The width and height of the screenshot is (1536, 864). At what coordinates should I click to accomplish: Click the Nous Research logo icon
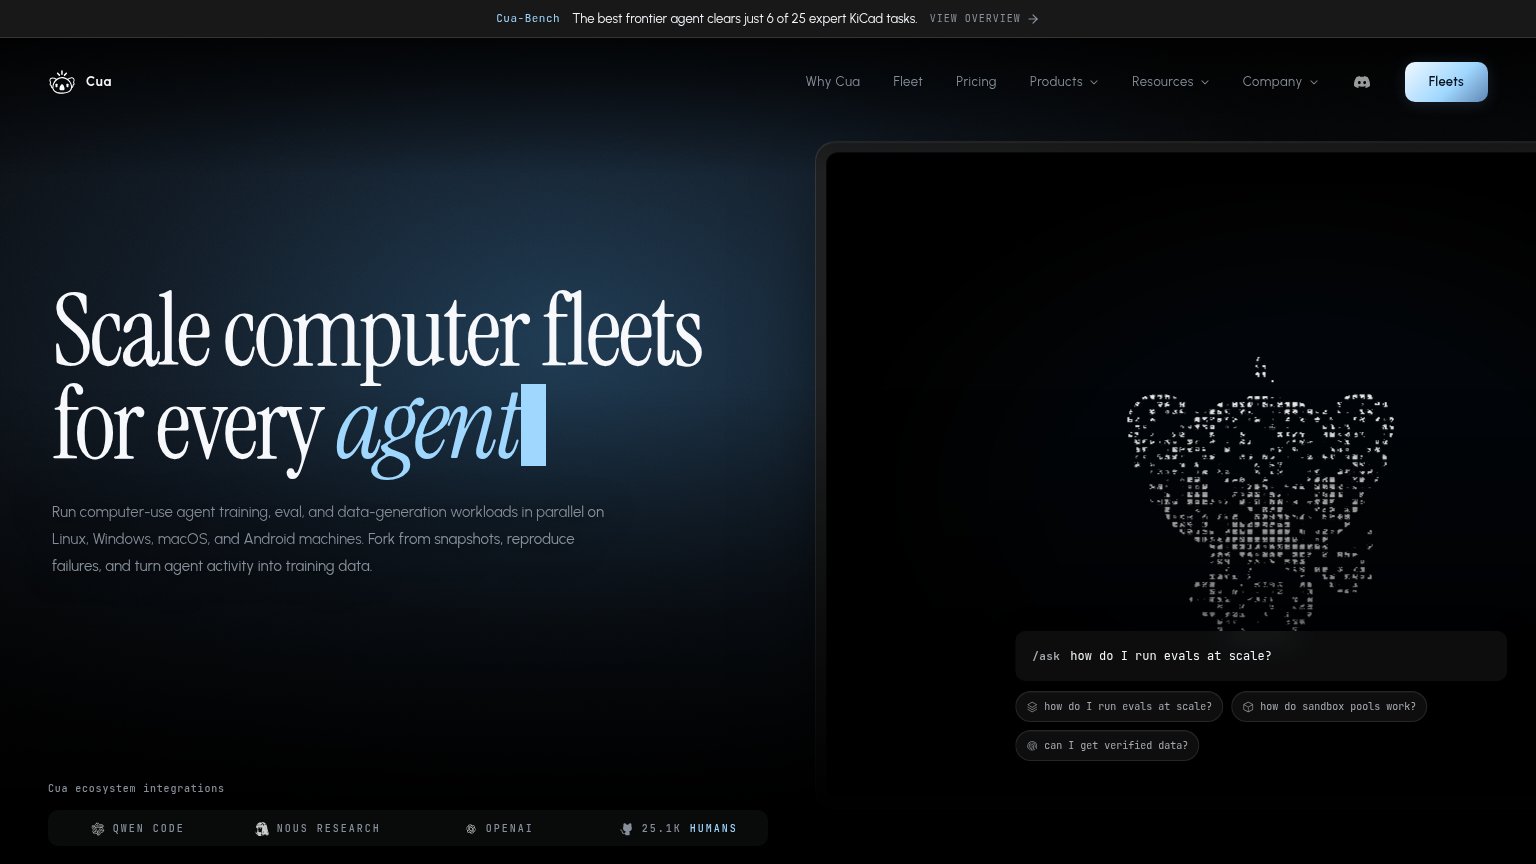point(262,829)
